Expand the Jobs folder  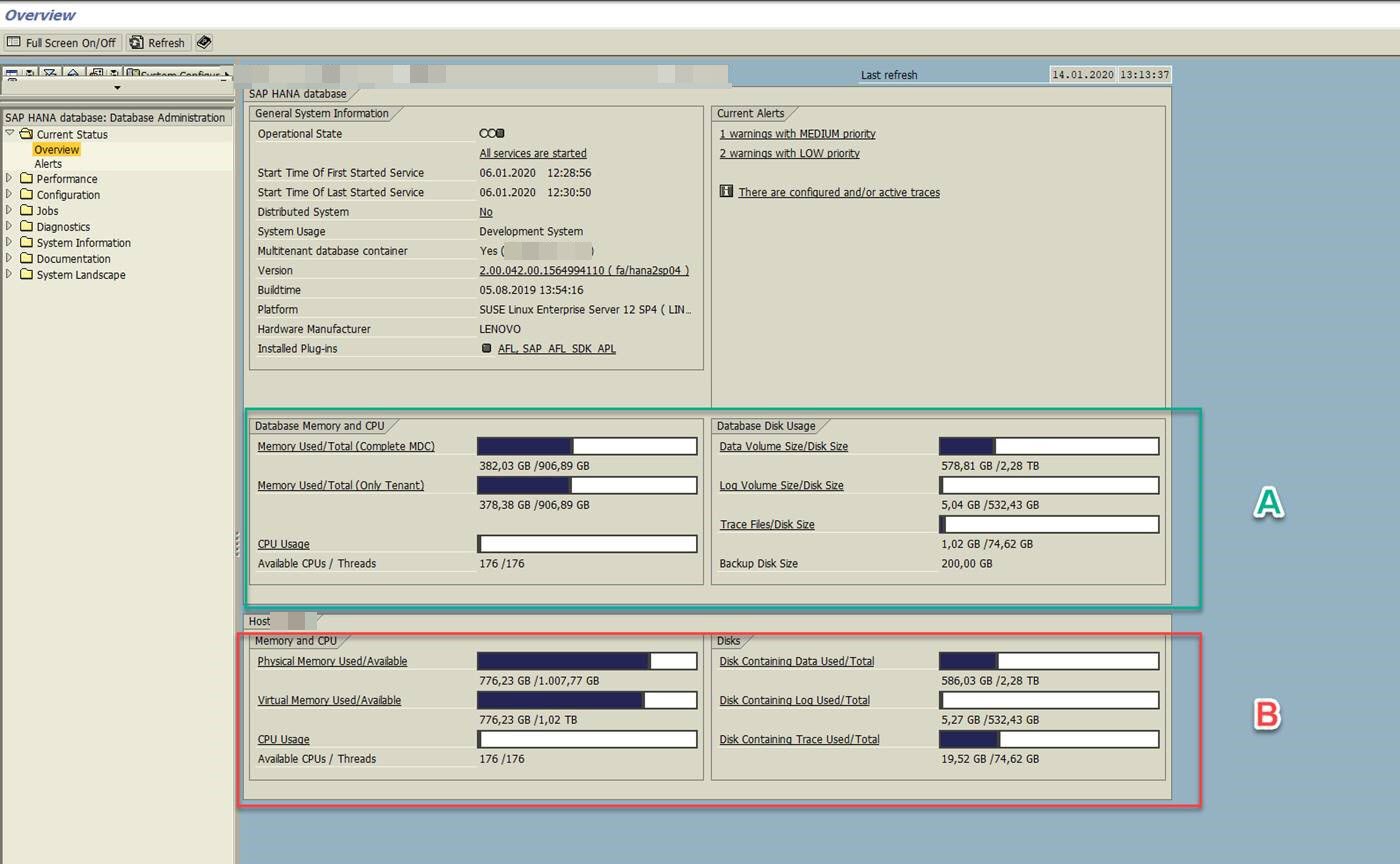[10, 210]
